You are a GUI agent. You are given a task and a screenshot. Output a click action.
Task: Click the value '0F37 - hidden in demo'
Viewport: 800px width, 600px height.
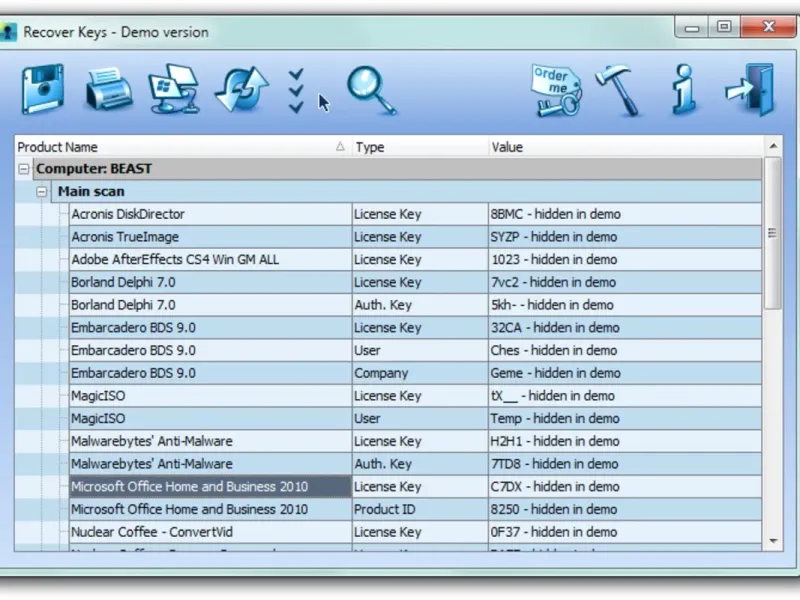coord(554,532)
